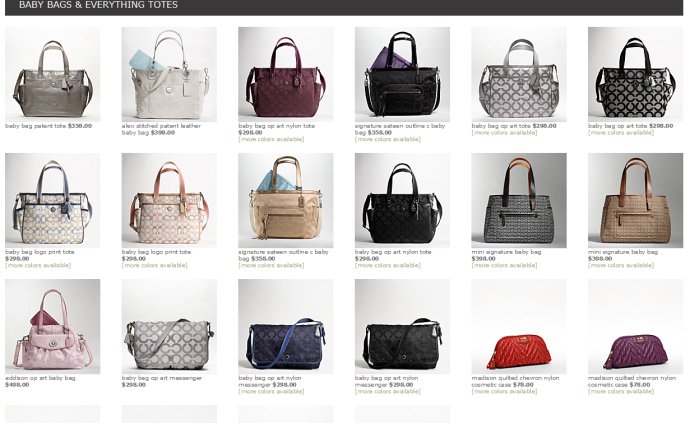Click the navy blue nylon messenger bag image

(286, 327)
